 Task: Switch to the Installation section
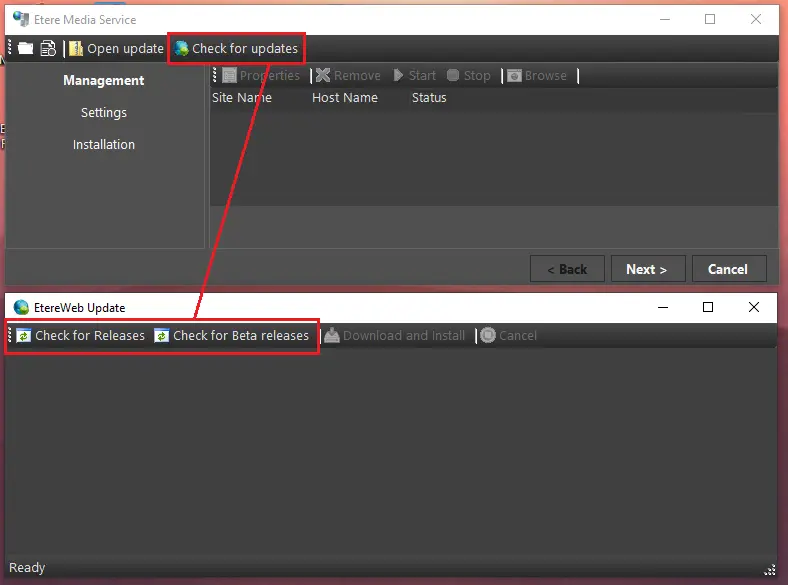click(104, 145)
